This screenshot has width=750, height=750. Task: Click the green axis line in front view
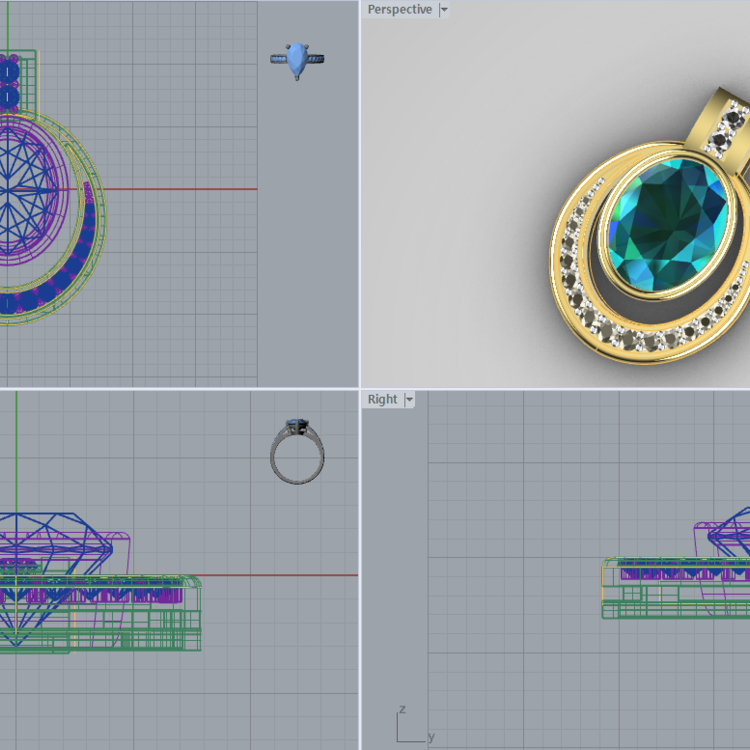click(x=16, y=451)
